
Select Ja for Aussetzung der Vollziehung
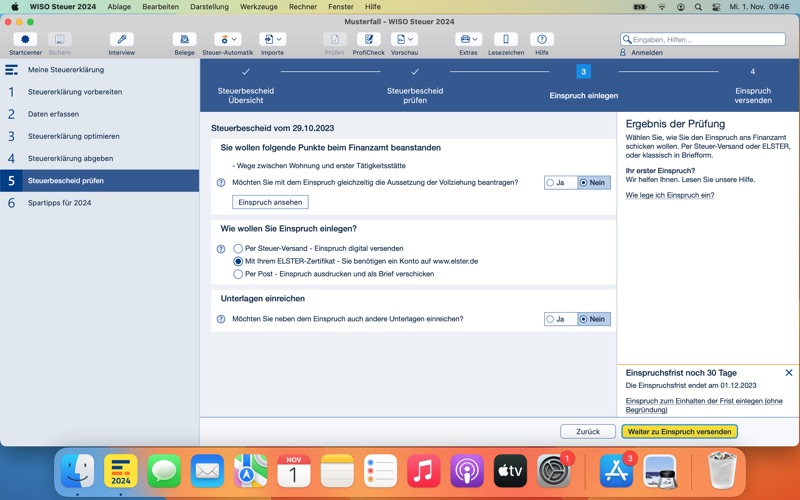coord(560,183)
